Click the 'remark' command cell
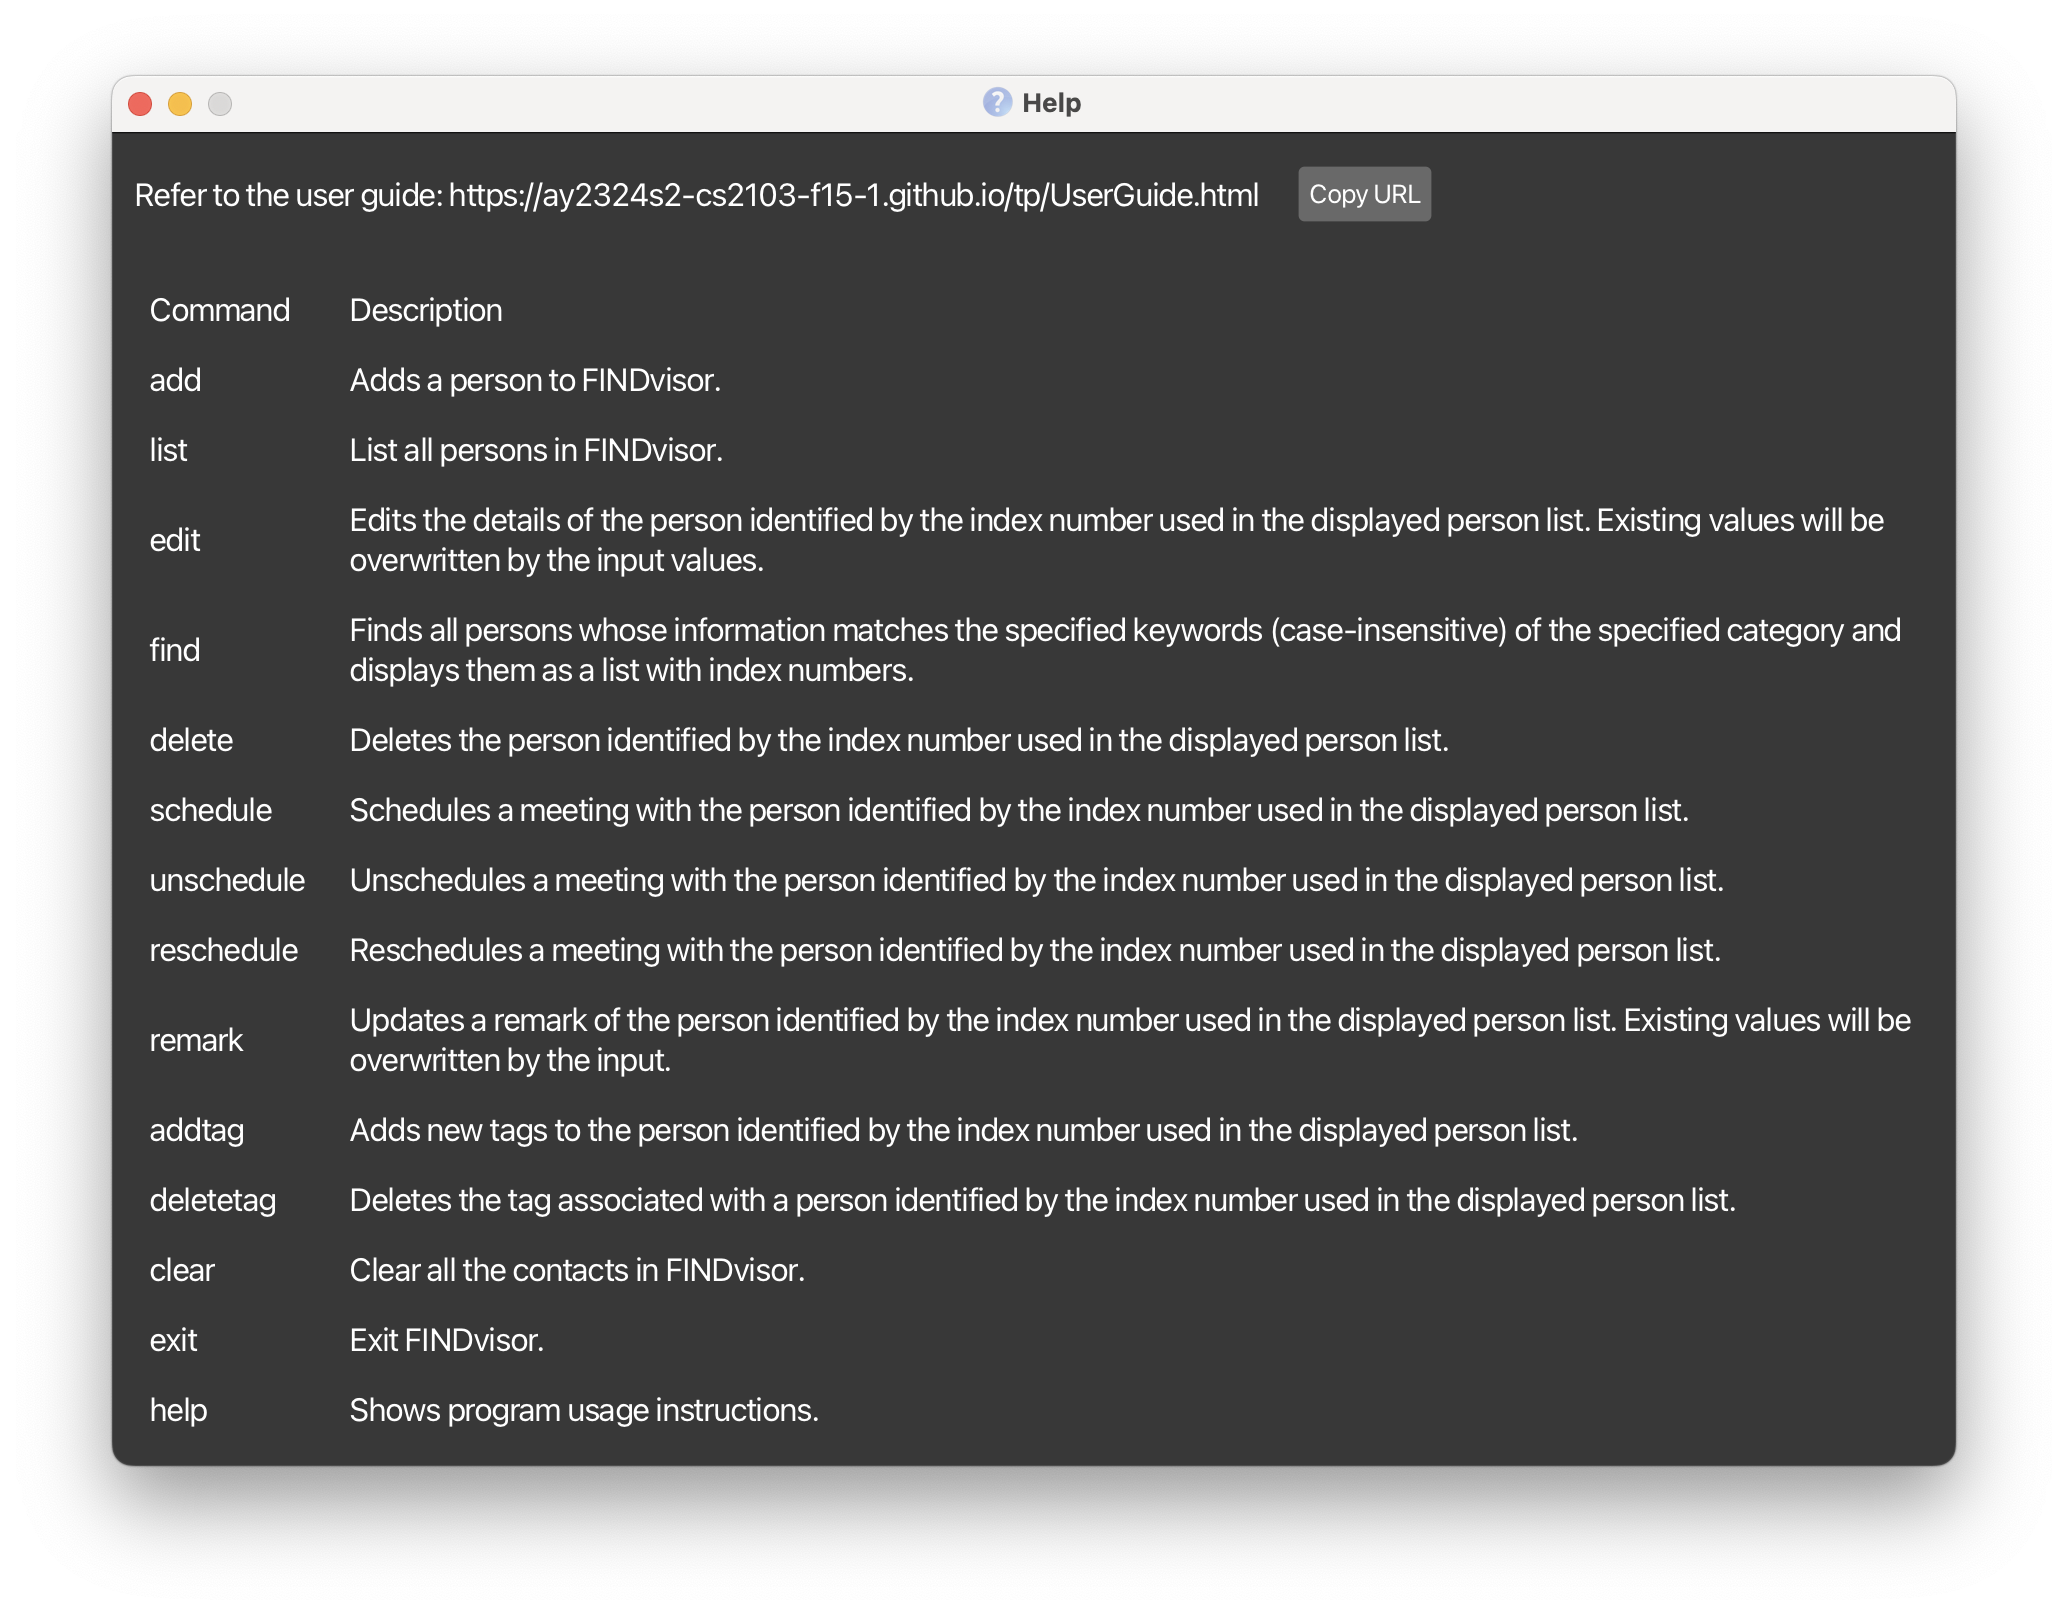The height and width of the screenshot is (1614, 2068). [196, 1040]
